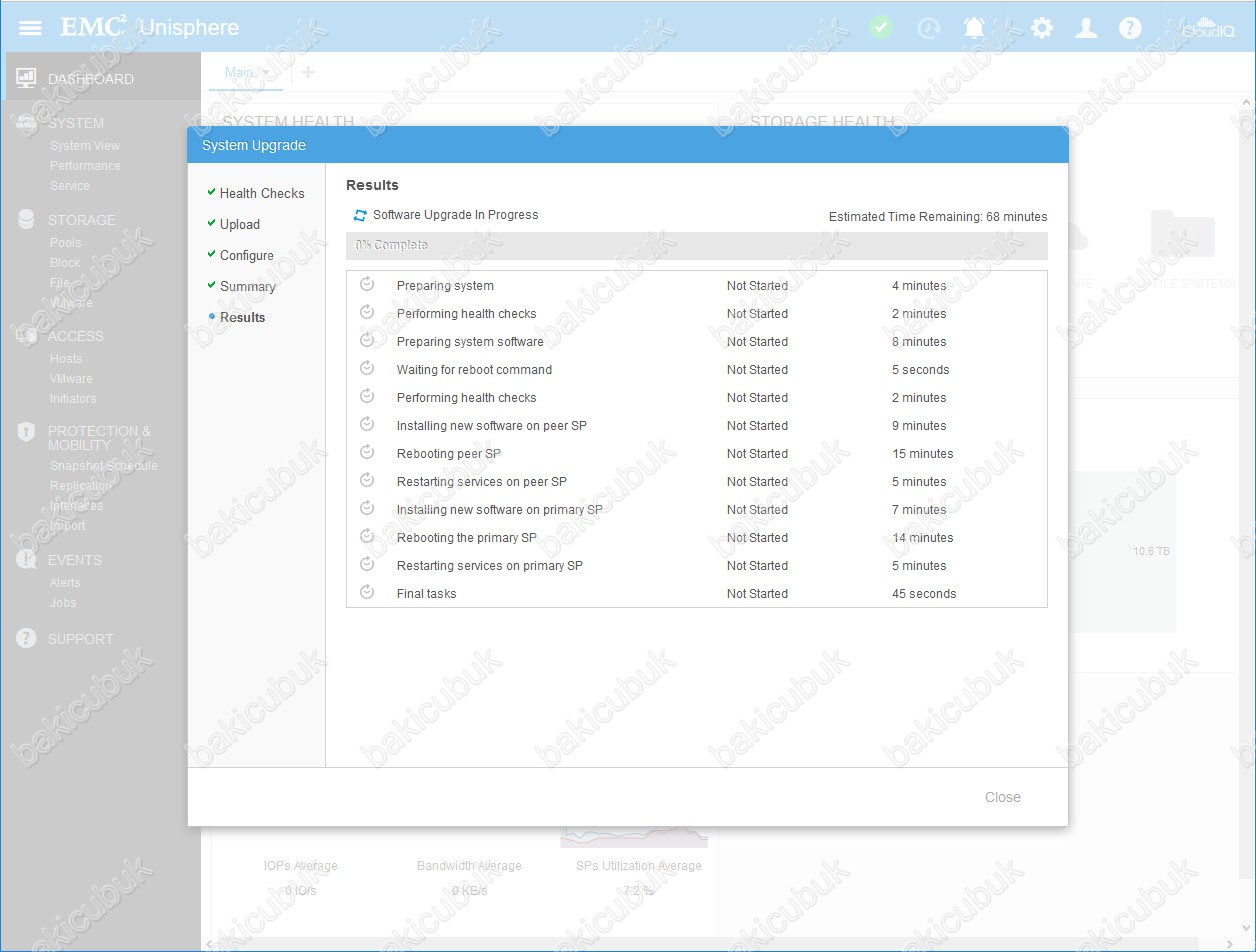The height and width of the screenshot is (952, 1256).
Task: Click the Dashboard icon in sidebar
Action: tap(27, 78)
